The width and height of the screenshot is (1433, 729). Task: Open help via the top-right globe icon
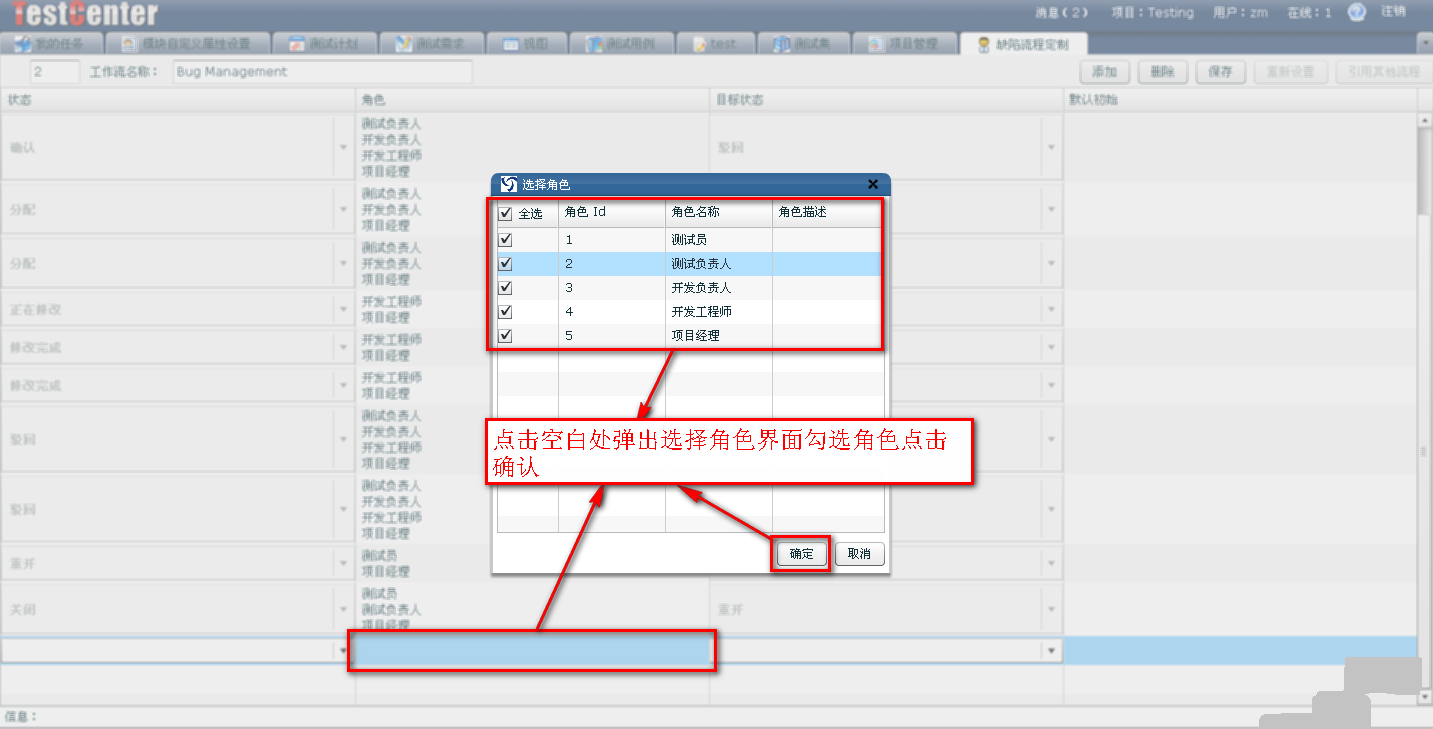tap(1357, 12)
